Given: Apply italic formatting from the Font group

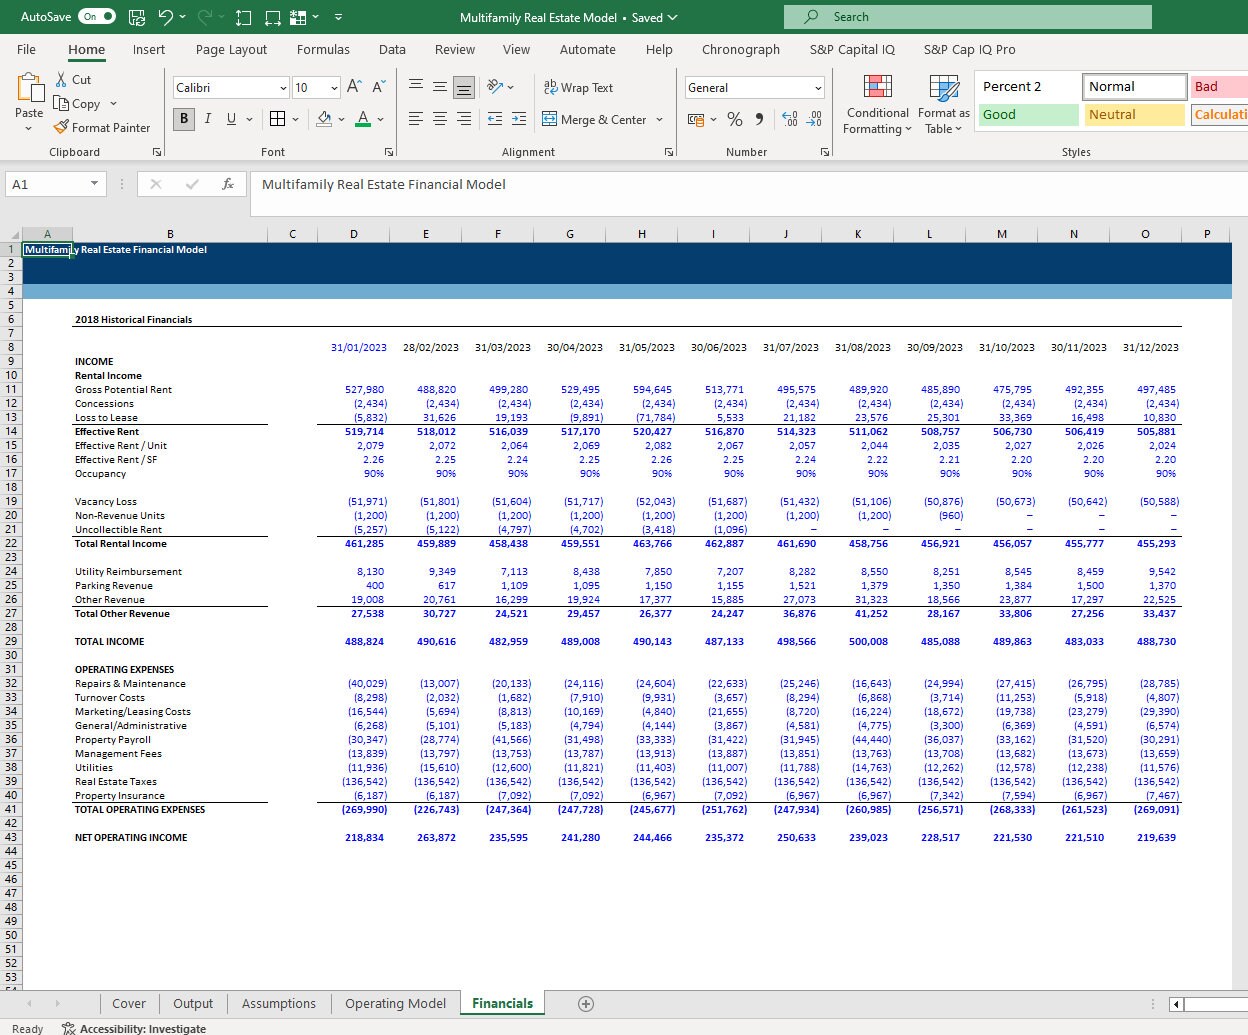Looking at the screenshot, I should [x=208, y=118].
